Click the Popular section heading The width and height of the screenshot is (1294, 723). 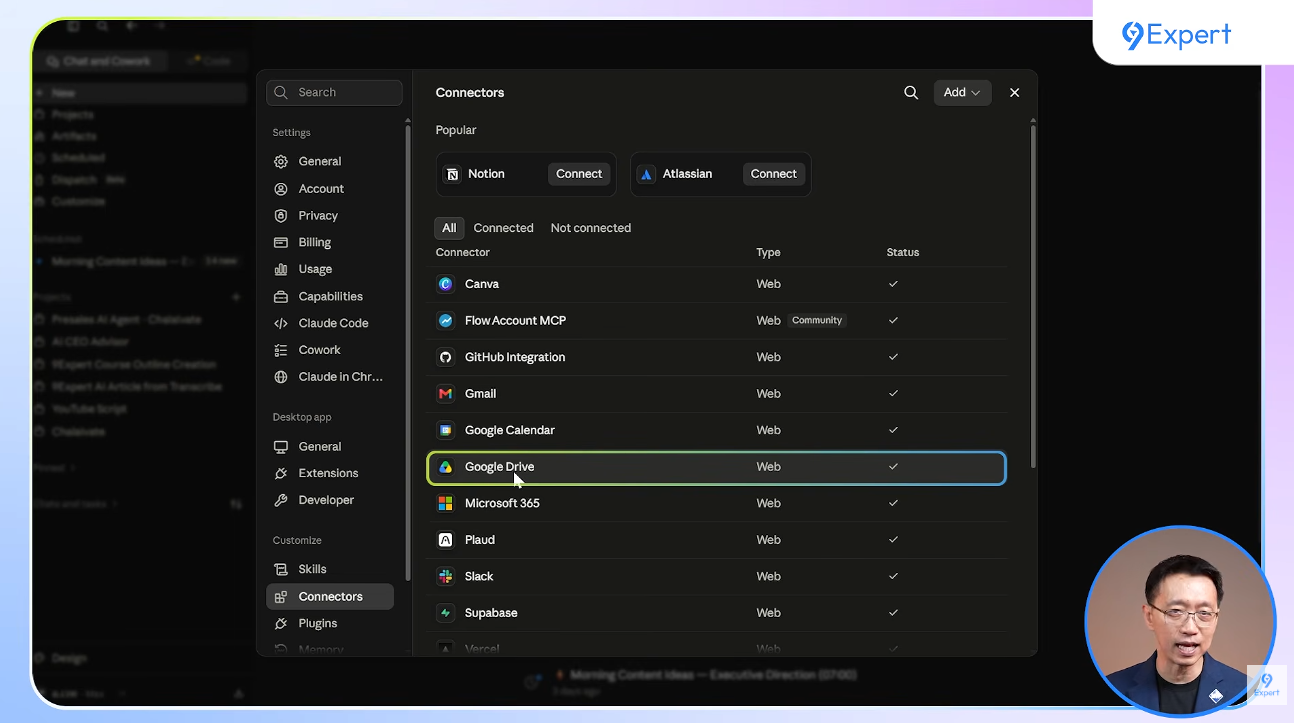click(456, 130)
